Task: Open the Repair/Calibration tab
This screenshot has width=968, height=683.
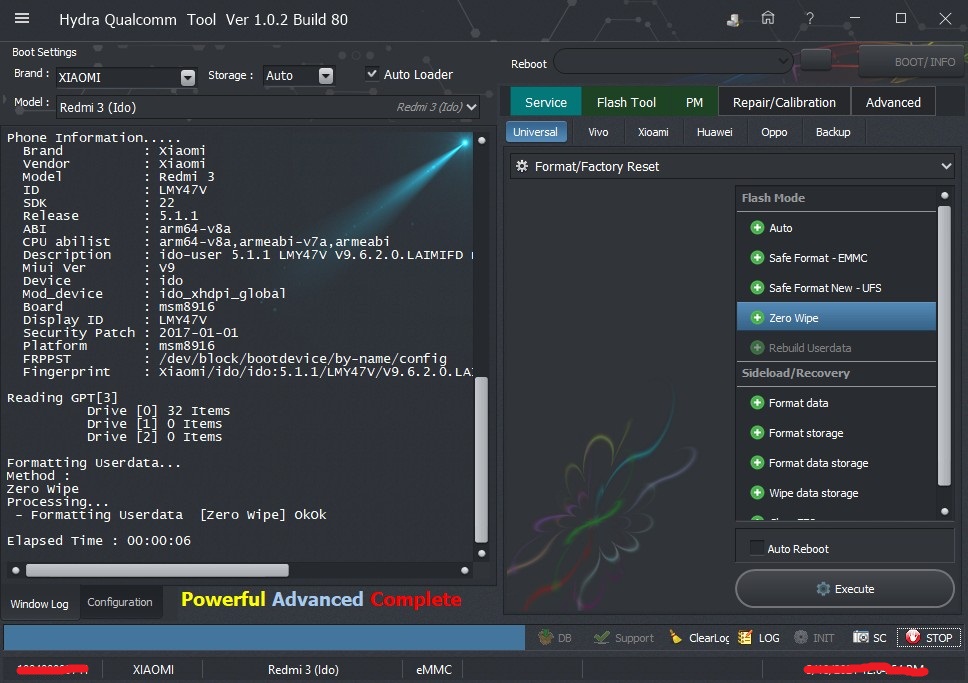Action: [x=784, y=103]
